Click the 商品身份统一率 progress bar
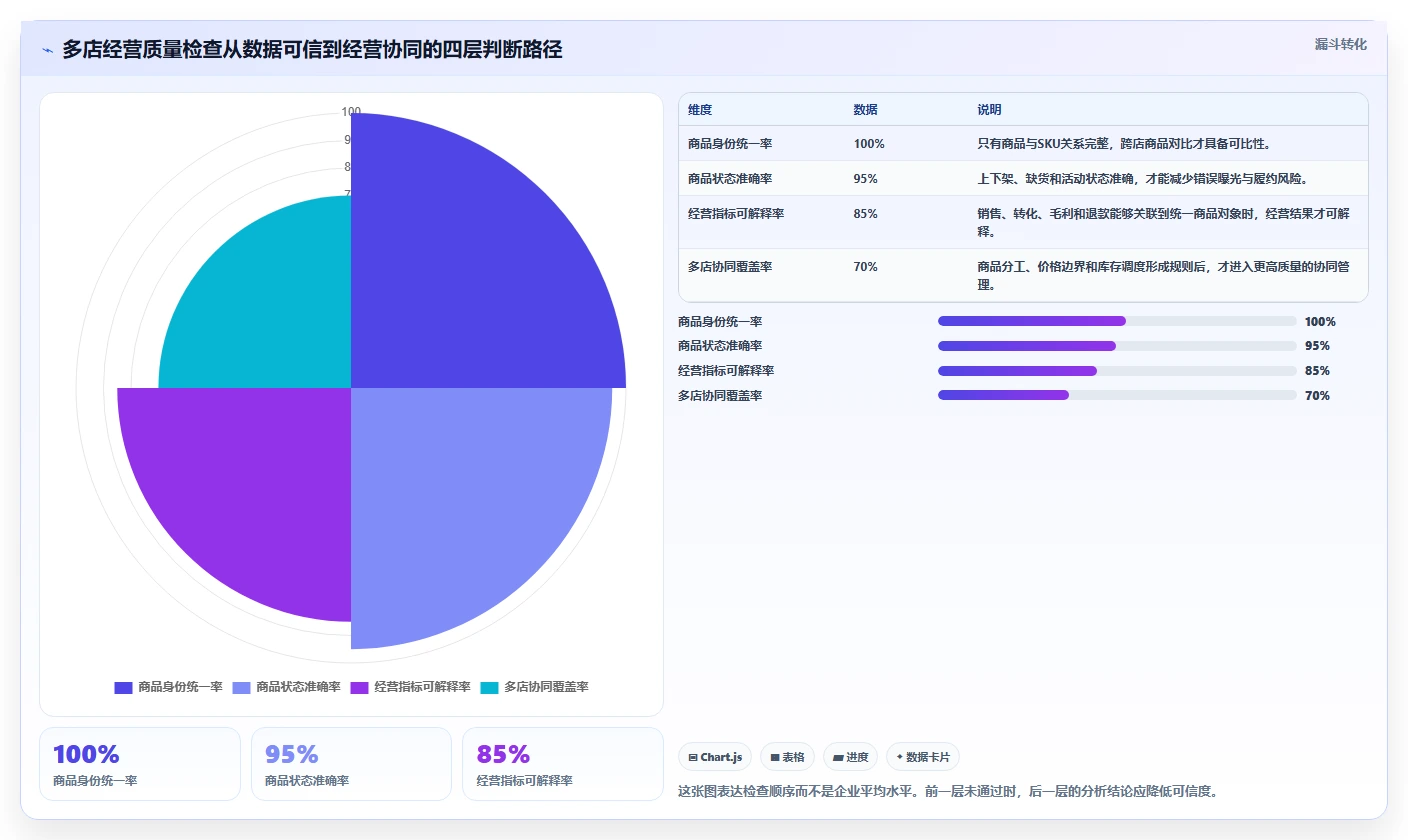The height and width of the screenshot is (840, 1408). (1117, 321)
